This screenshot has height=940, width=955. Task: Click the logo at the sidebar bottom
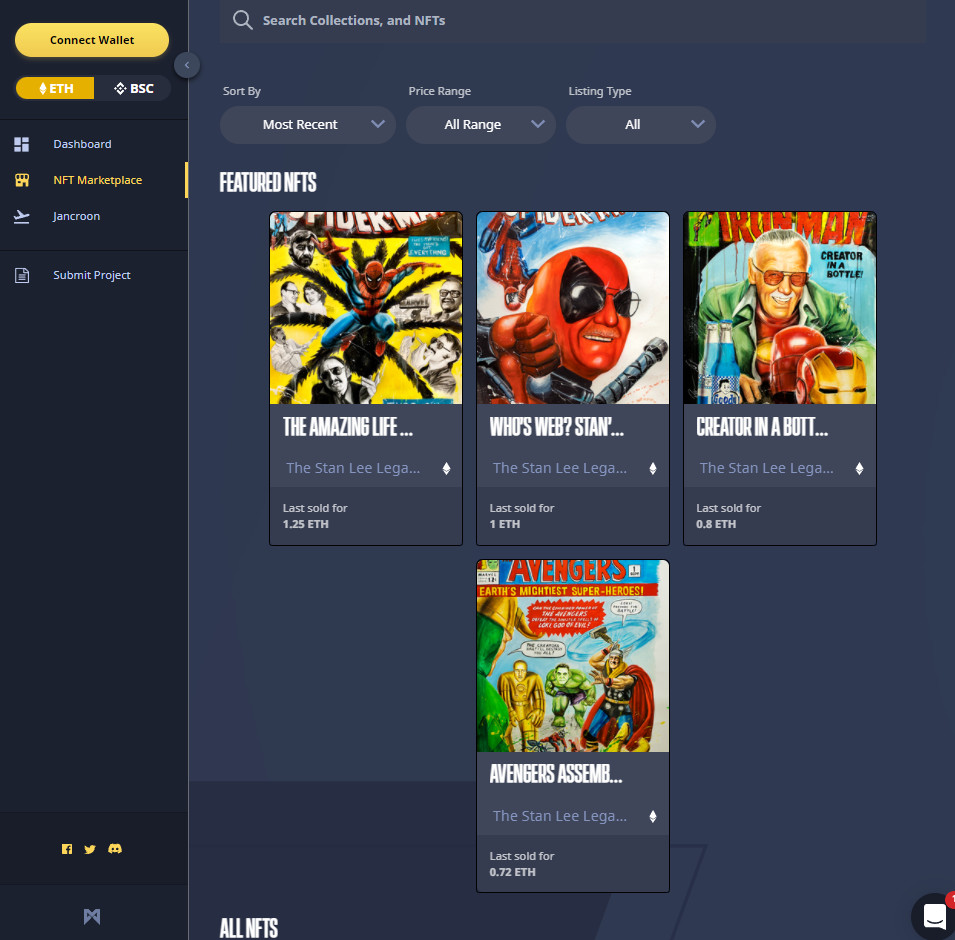coord(92,916)
